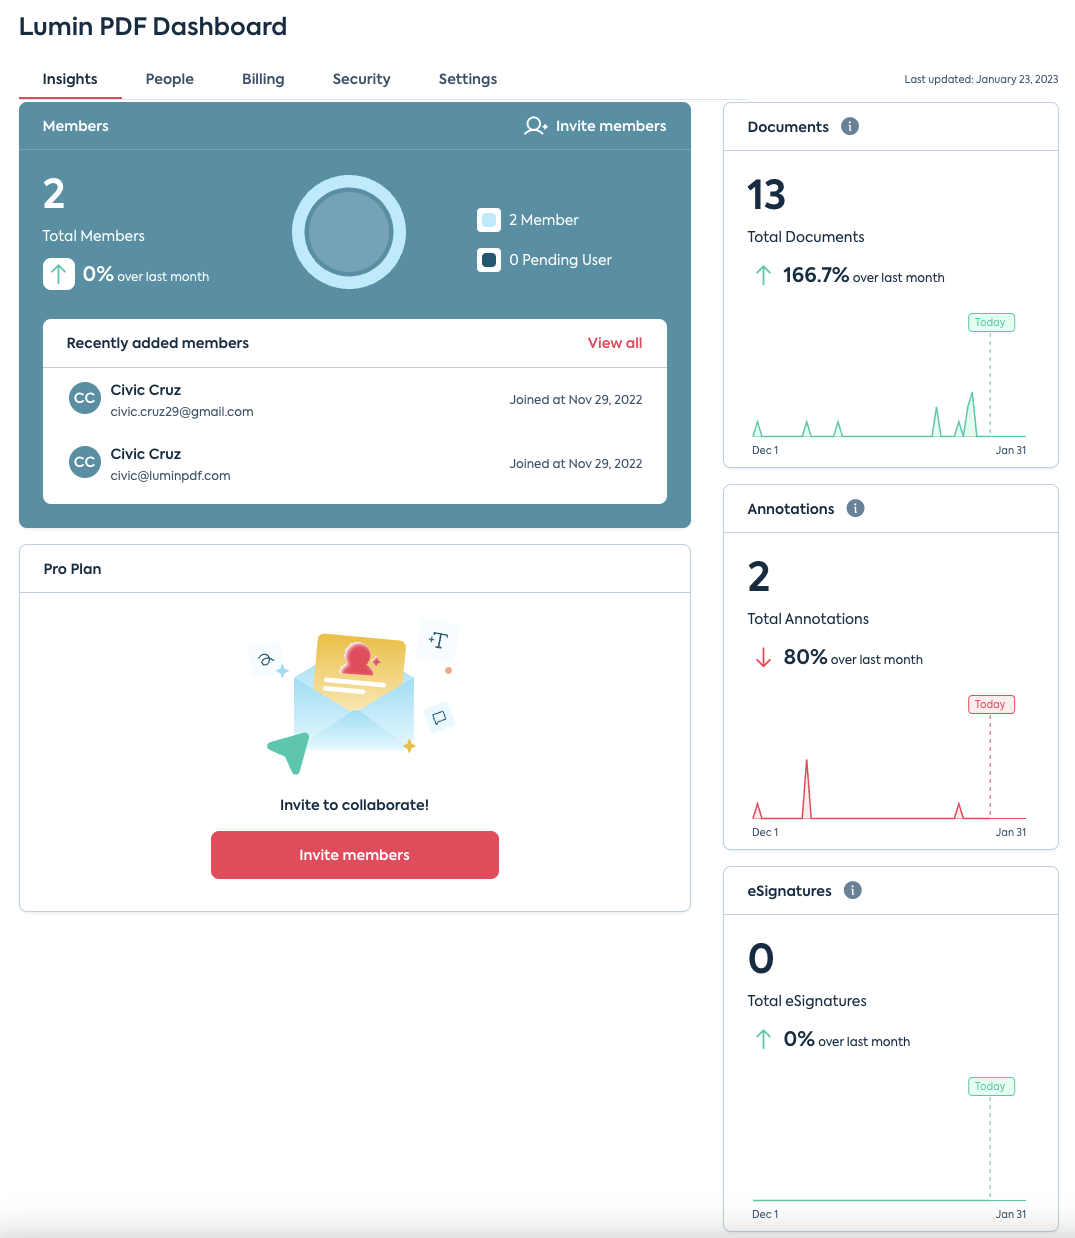This screenshot has width=1075, height=1238.
Task: Toggle the 0 Pending User legend checkbox
Action: pyautogui.click(x=489, y=259)
